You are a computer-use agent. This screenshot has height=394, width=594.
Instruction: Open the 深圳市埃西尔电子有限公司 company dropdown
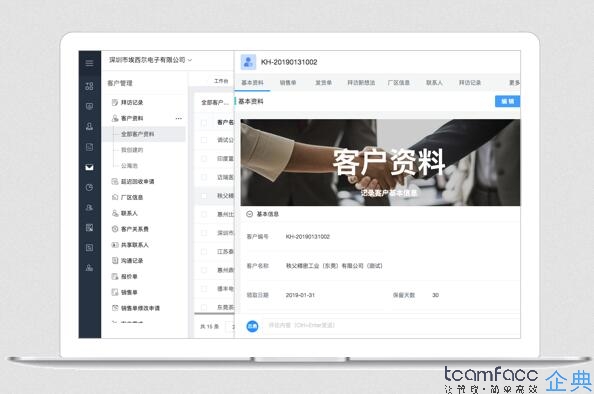[150, 60]
